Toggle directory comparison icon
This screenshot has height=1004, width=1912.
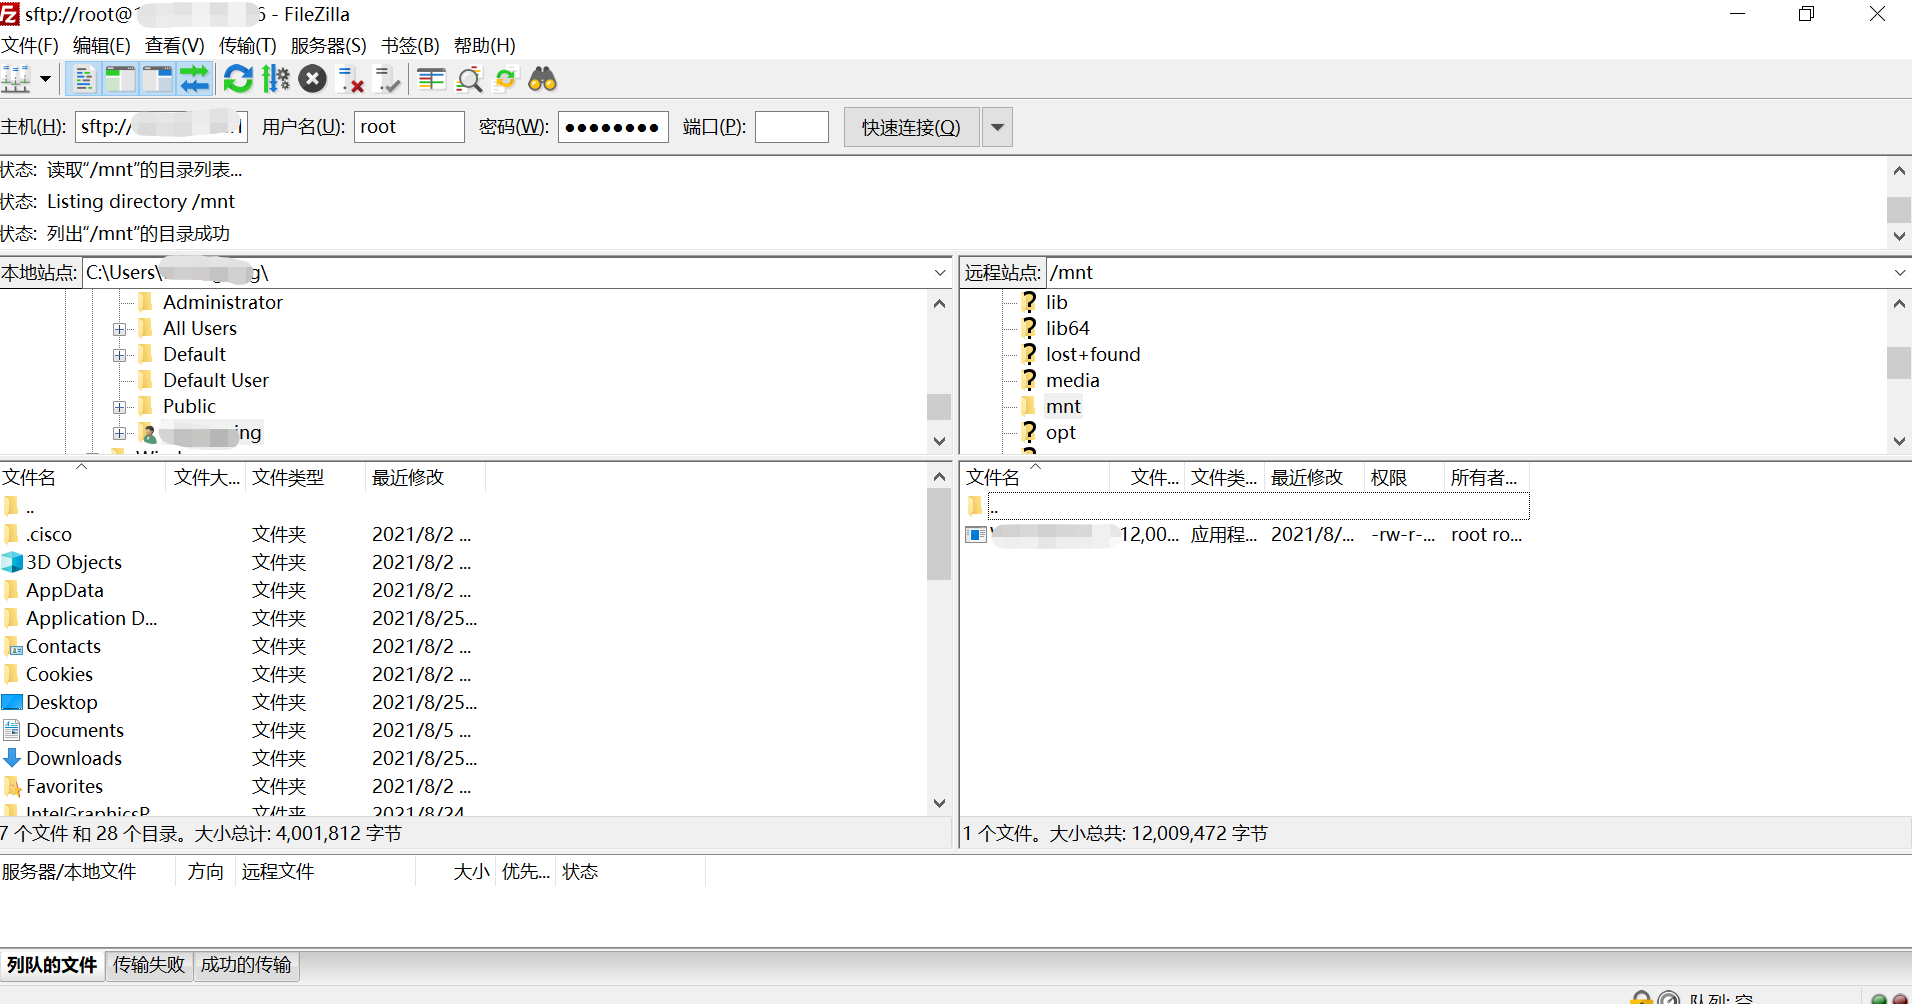coord(468,79)
